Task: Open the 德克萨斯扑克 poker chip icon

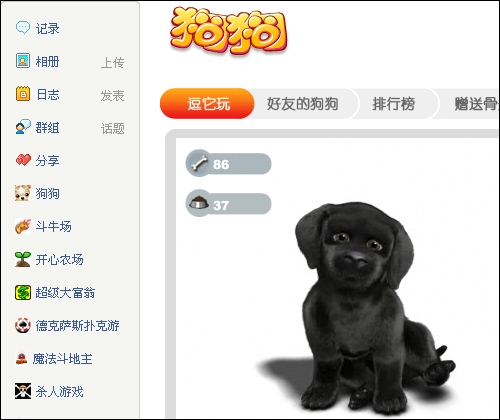Action: click(x=23, y=325)
